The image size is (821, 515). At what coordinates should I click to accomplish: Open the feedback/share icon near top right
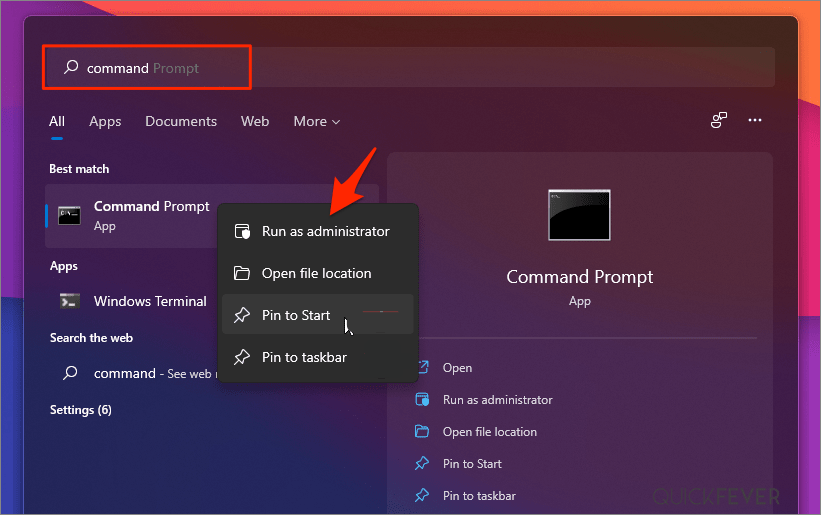pyautogui.click(x=719, y=121)
